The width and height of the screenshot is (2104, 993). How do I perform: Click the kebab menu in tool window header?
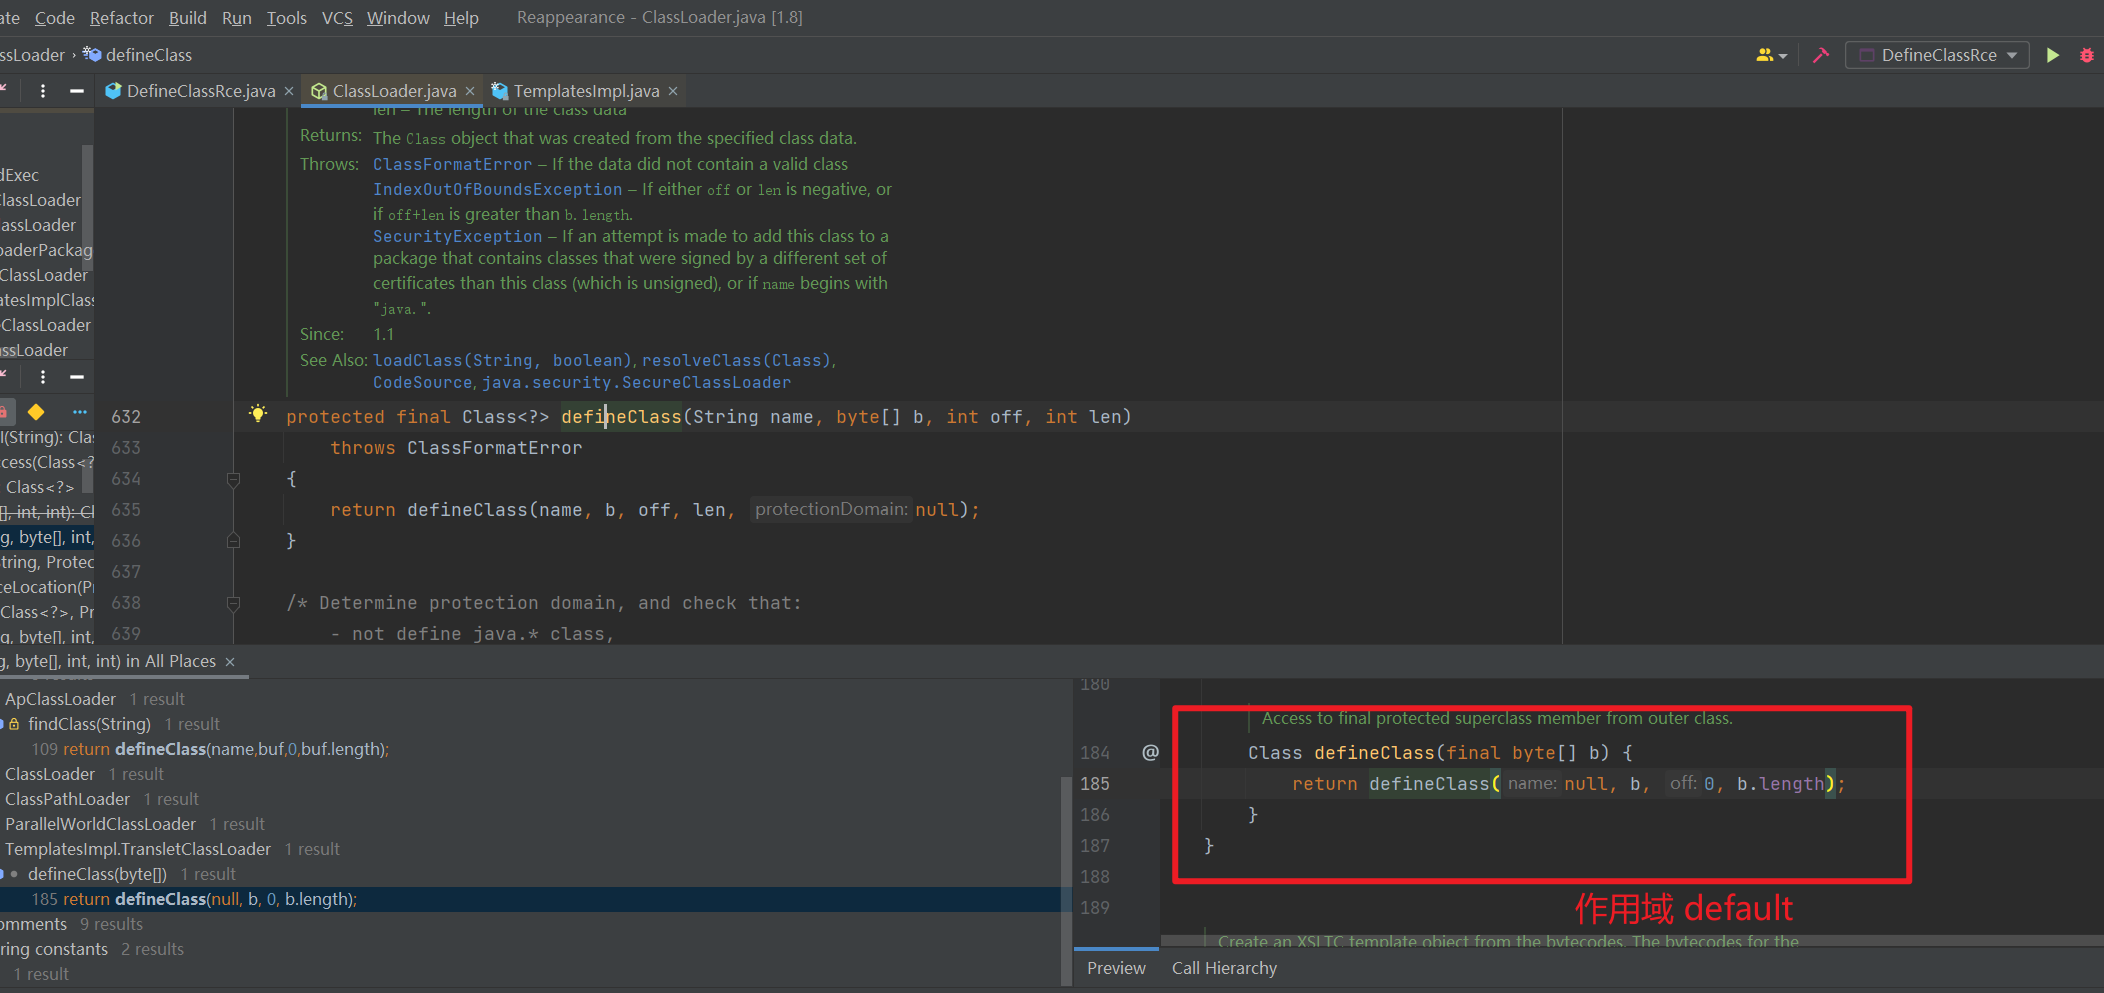pyautogui.click(x=43, y=90)
